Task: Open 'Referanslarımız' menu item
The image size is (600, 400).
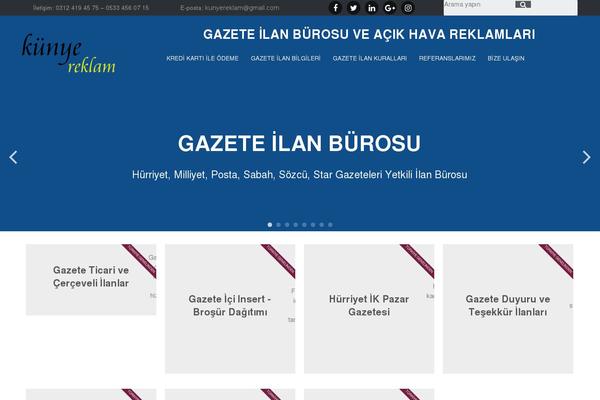Action: coord(447,58)
